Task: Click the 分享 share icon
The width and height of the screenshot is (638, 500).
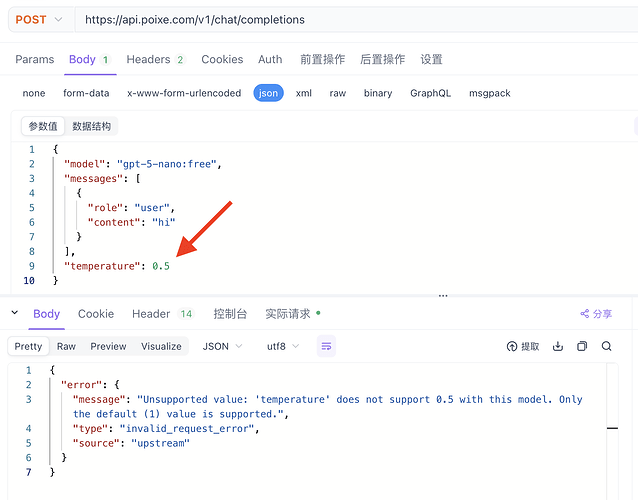Action: point(595,314)
